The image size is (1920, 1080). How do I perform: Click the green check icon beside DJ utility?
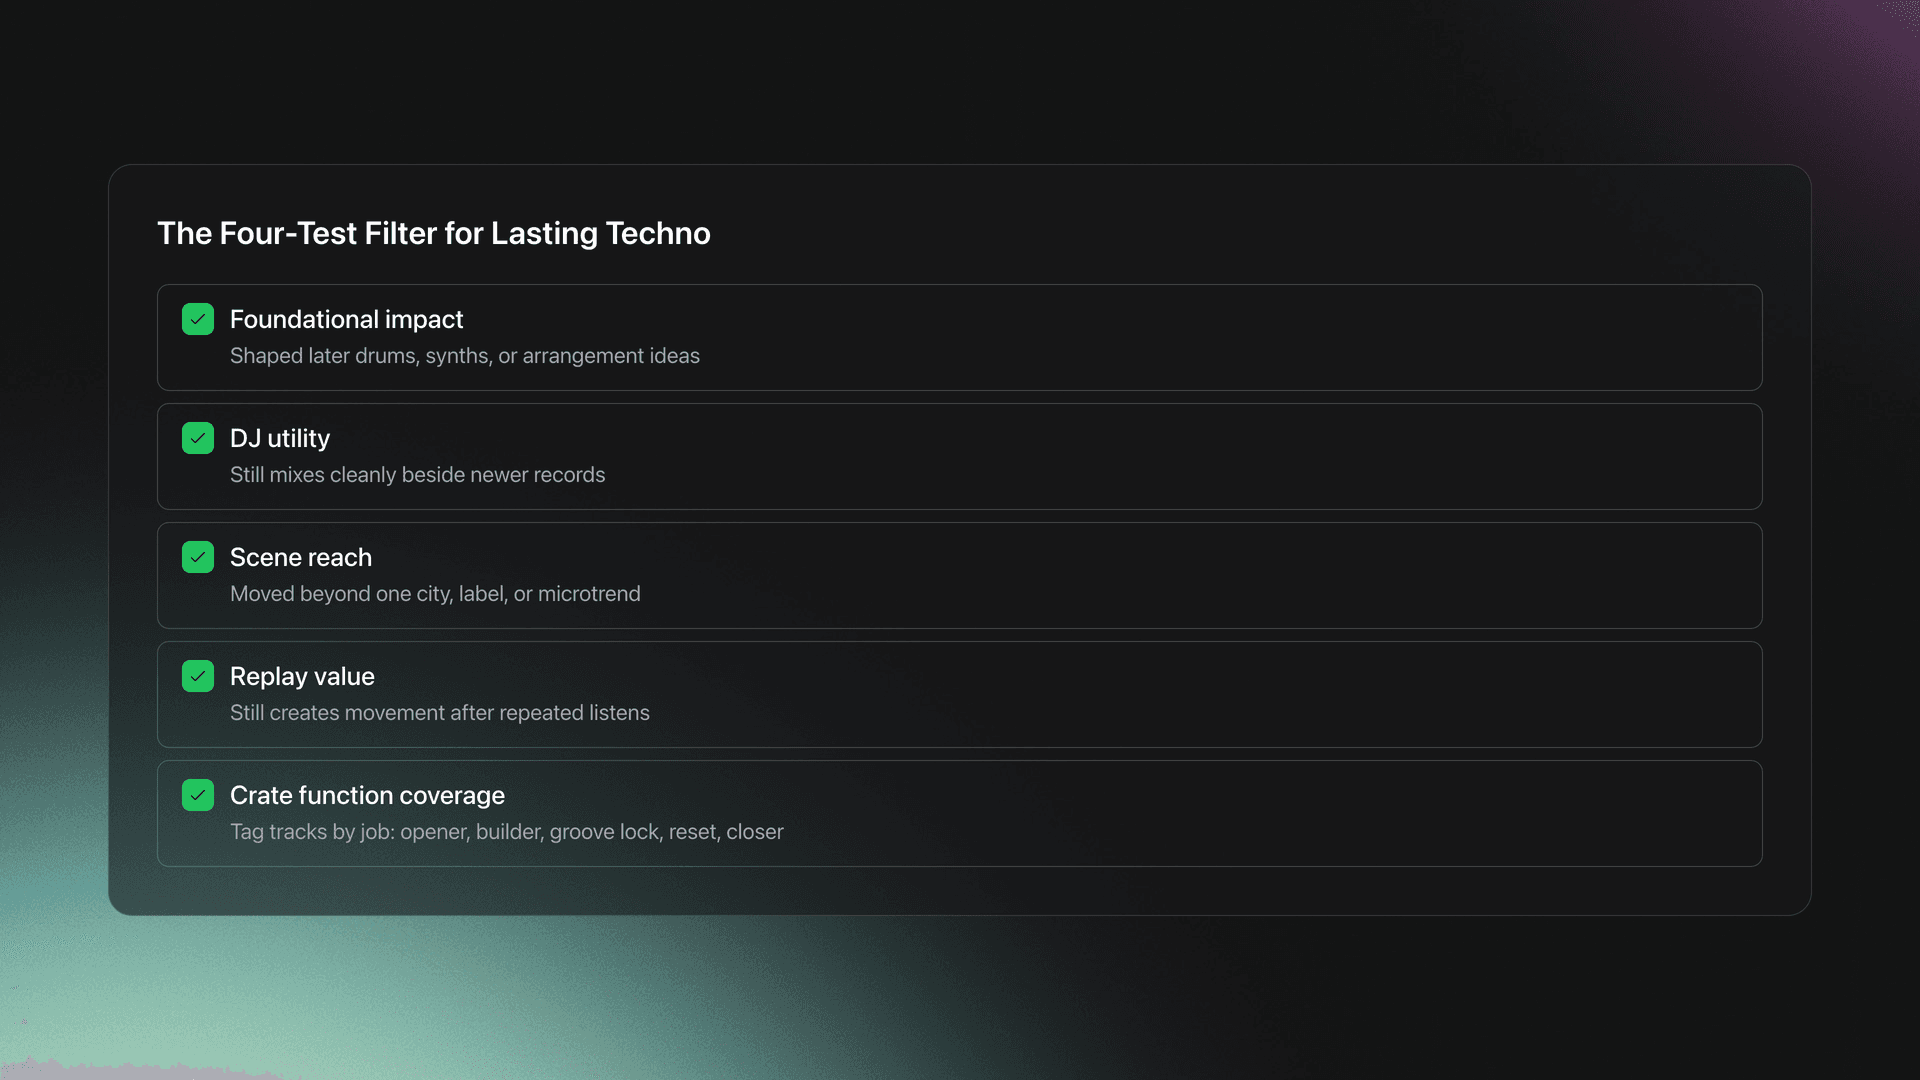pyautogui.click(x=197, y=438)
